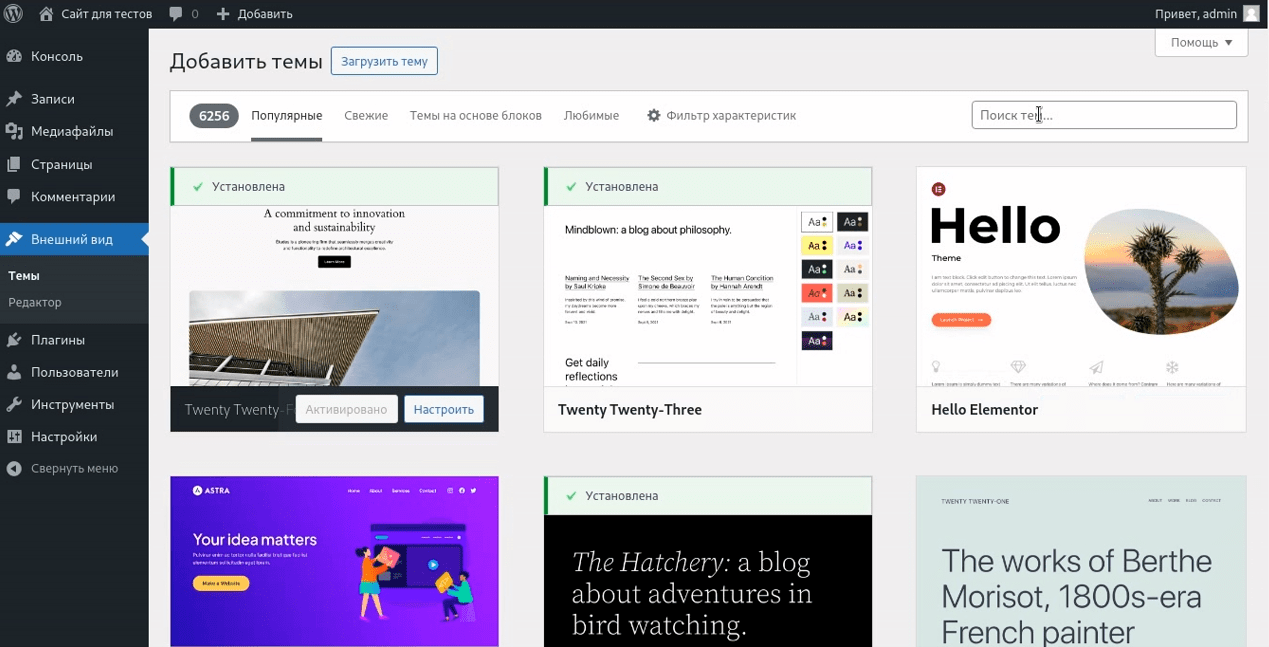Click the Медиафайлы media icon
Viewport: 1269px width, 647px height.
(14, 131)
